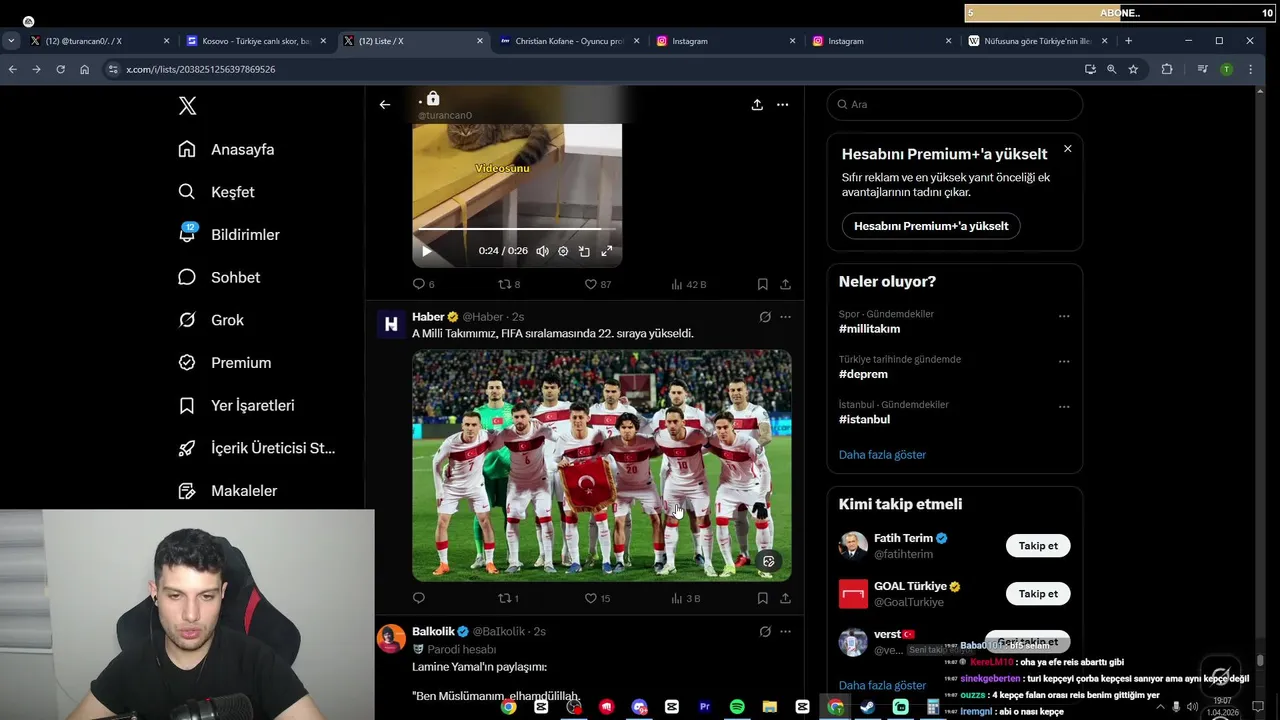The width and height of the screenshot is (1280, 720).
Task: Open the more options for #millitakım trend
Action: [1063, 316]
